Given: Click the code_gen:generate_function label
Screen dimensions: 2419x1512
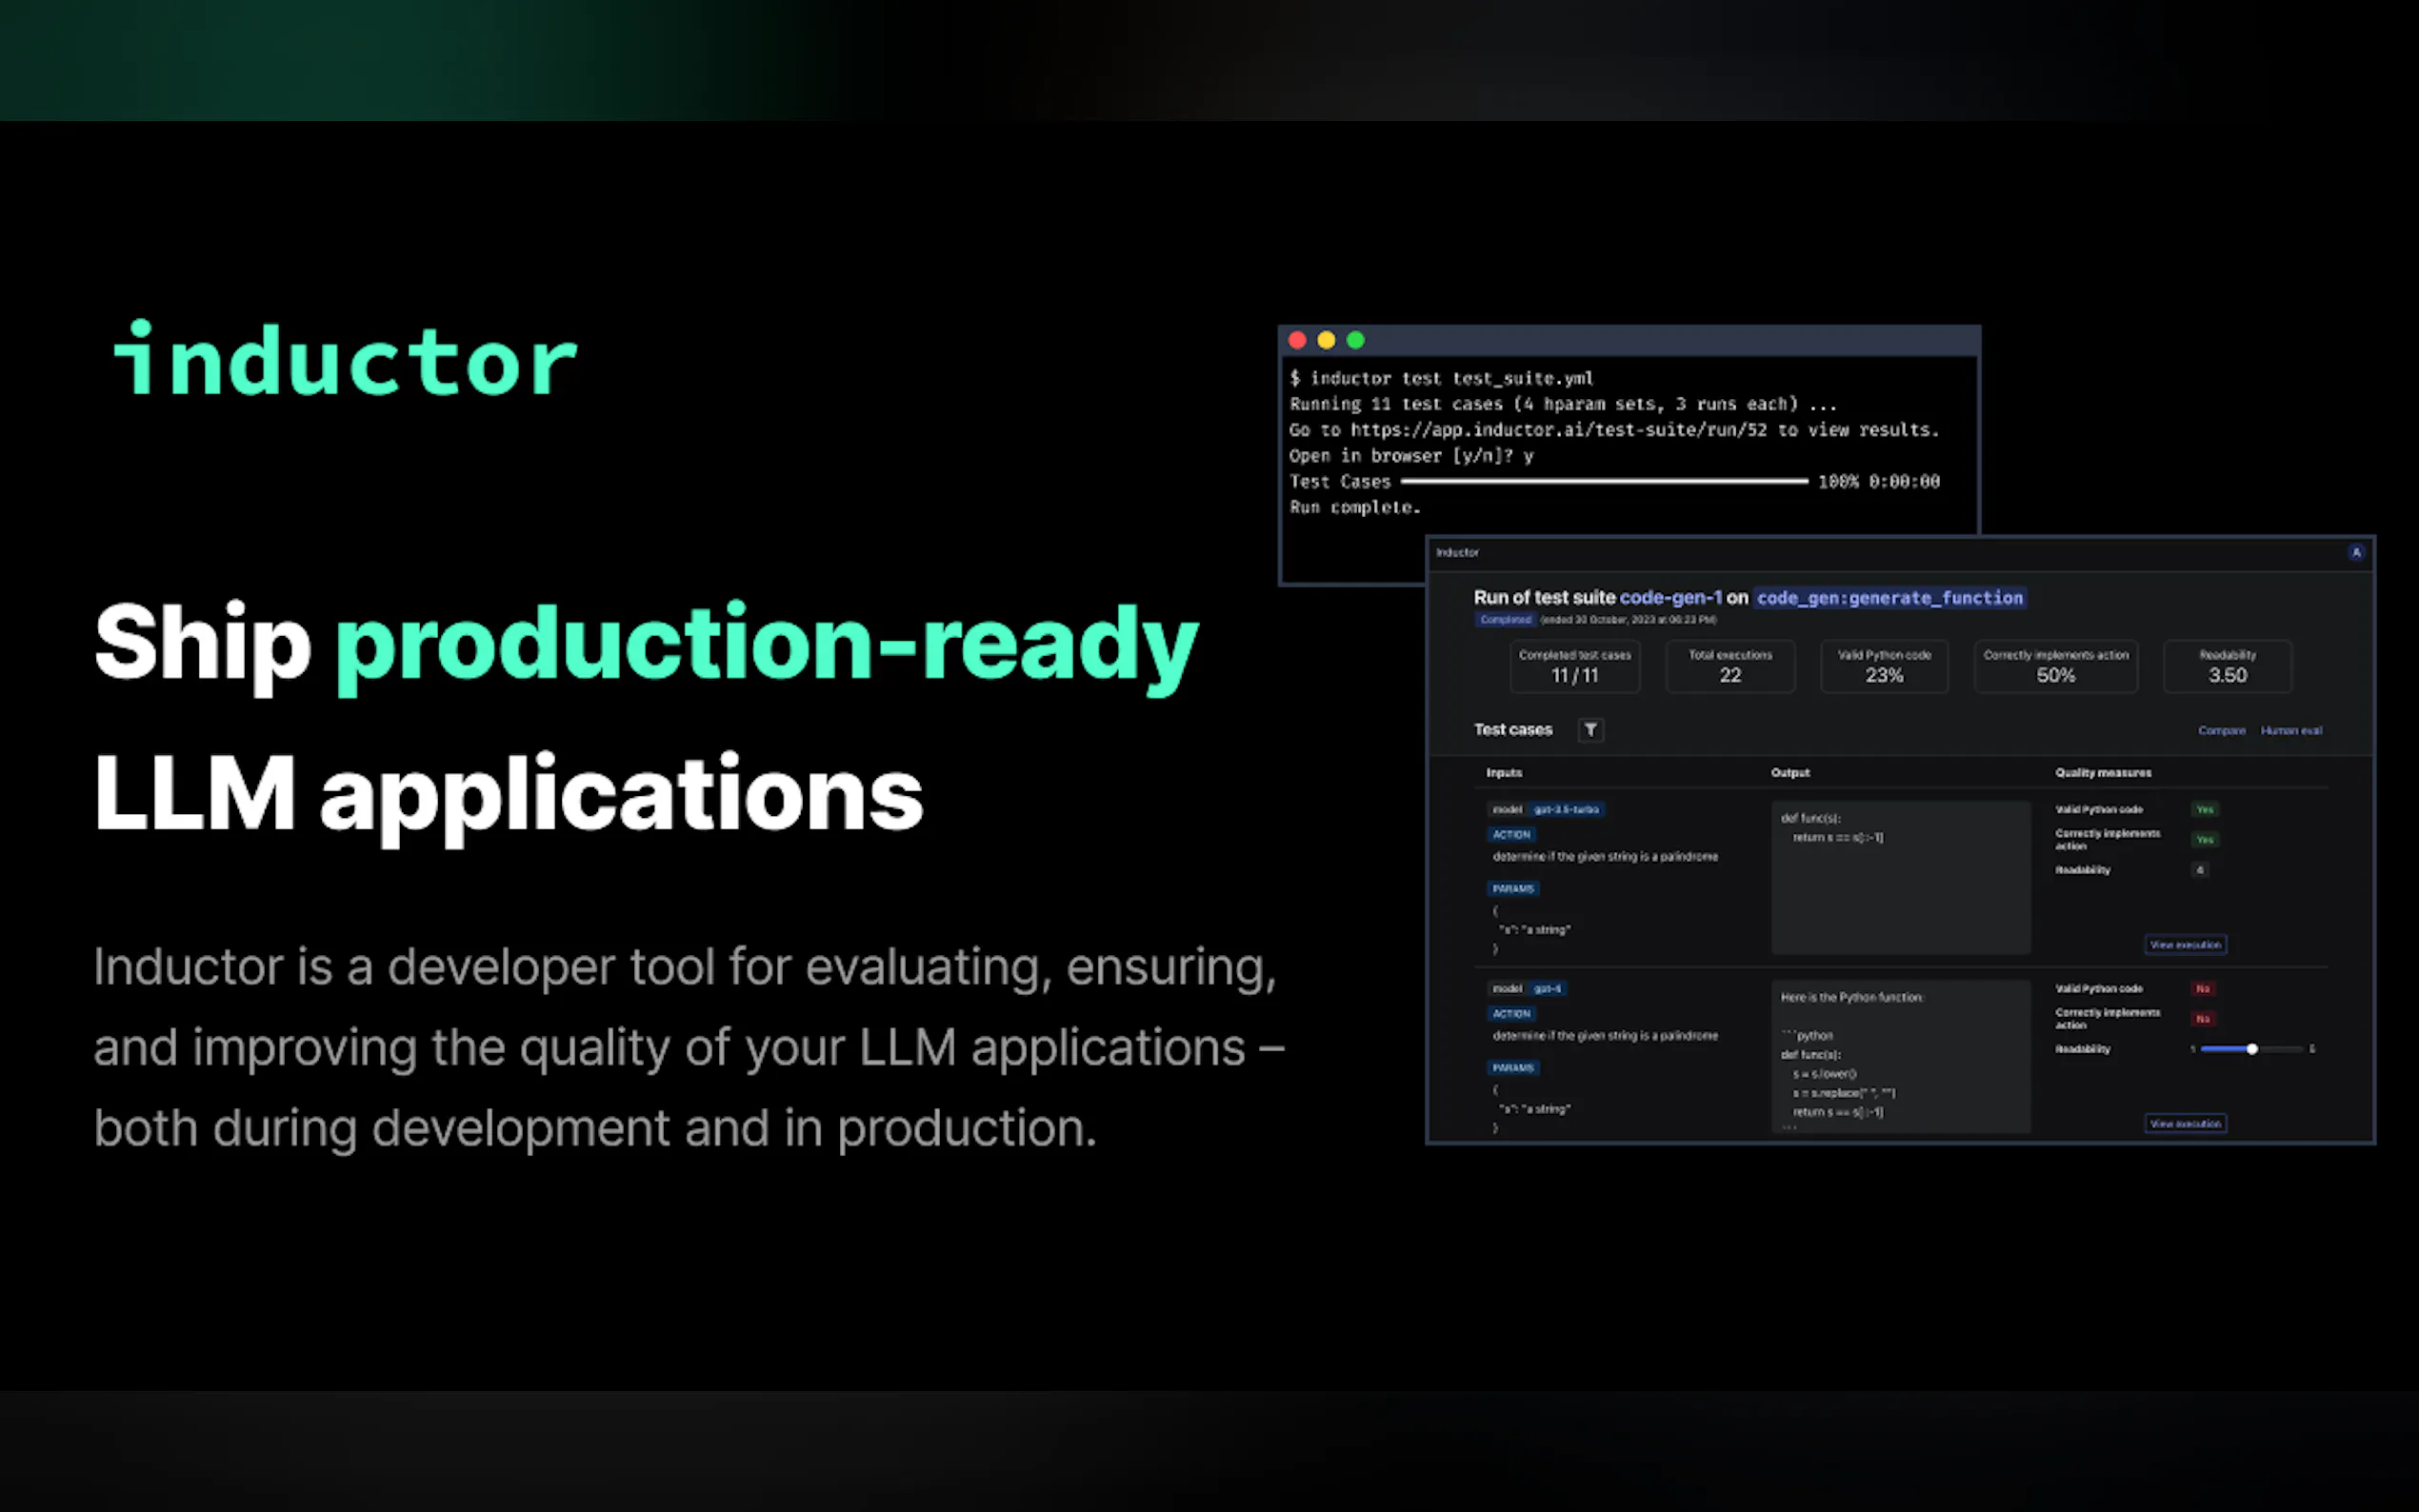Looking at the screenshot, I should click(1889, 597).
